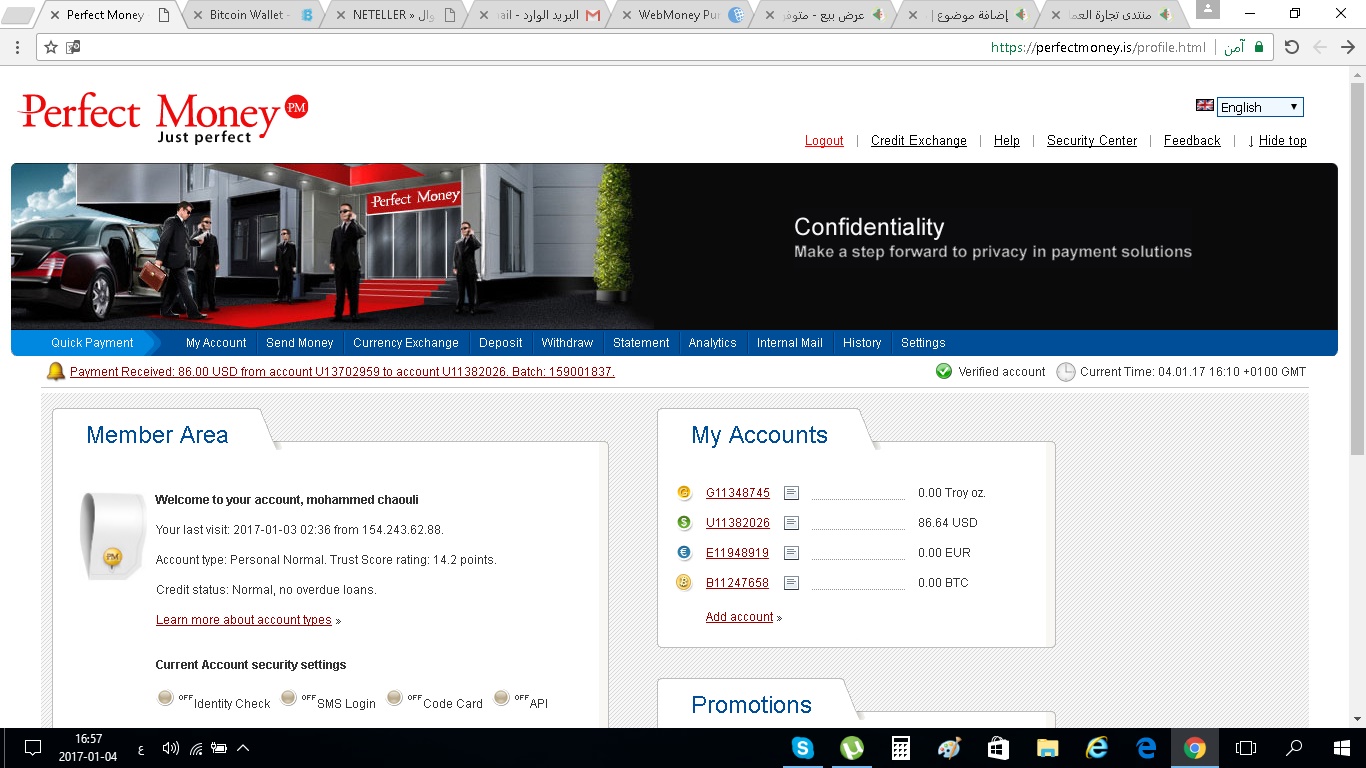The height and width of the screenshot is (768, 1366).
Task: Toggle the Code Card security setting
Action: 395,698
